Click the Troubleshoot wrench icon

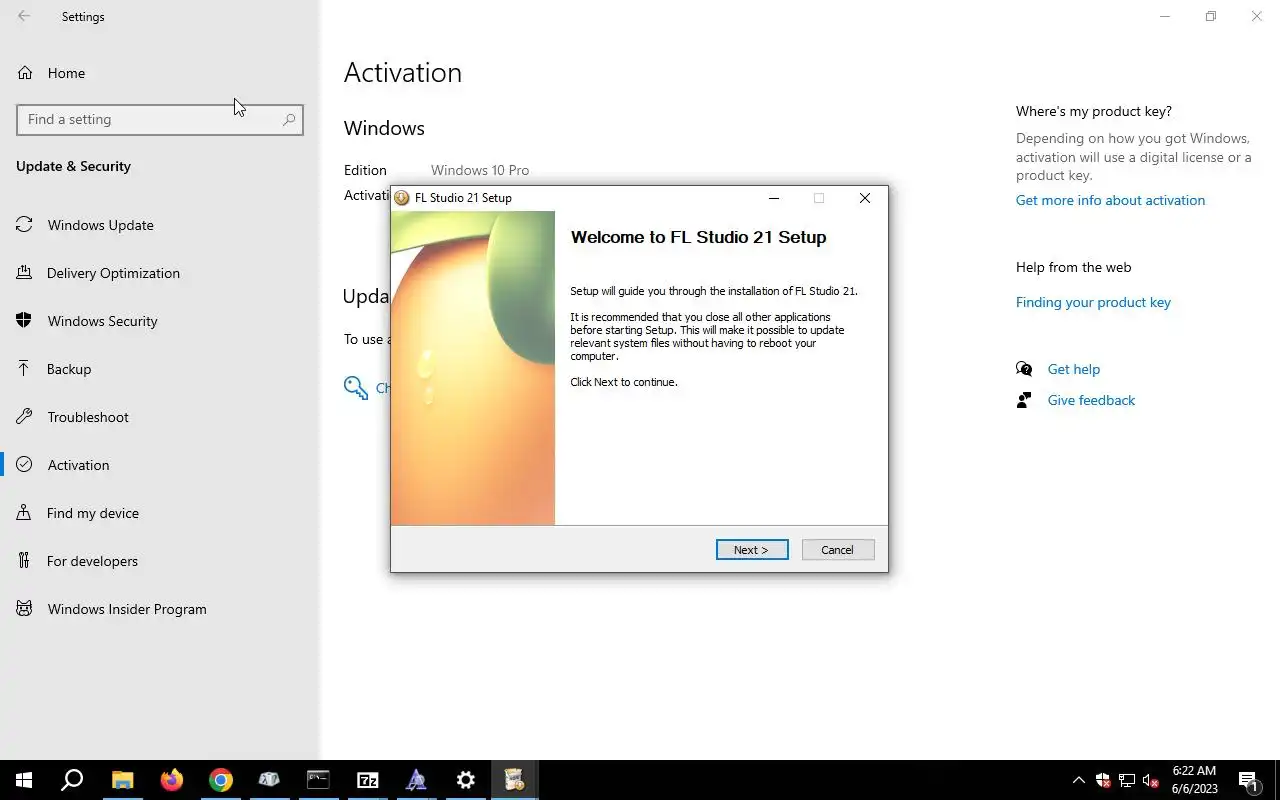click(24, 417)
